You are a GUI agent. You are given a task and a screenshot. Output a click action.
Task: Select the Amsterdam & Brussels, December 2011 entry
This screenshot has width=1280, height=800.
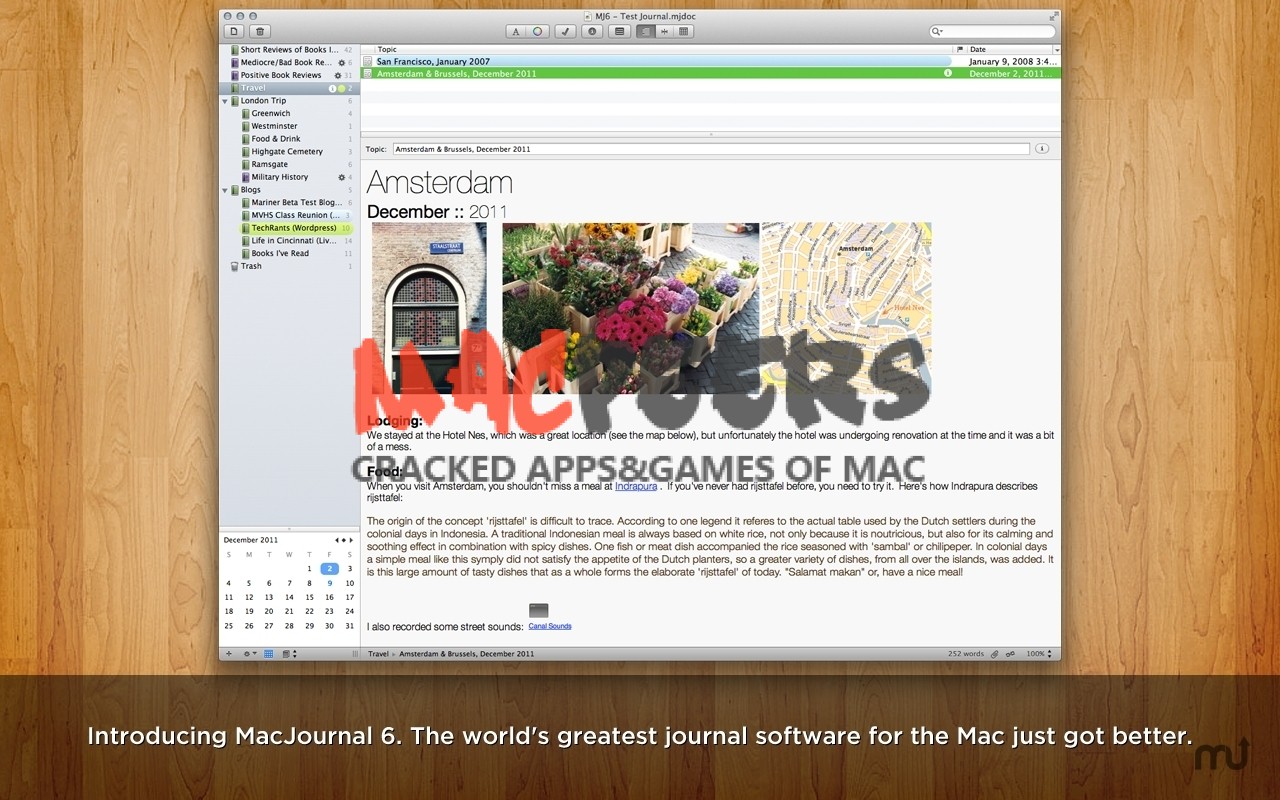(x=710, y=73)
